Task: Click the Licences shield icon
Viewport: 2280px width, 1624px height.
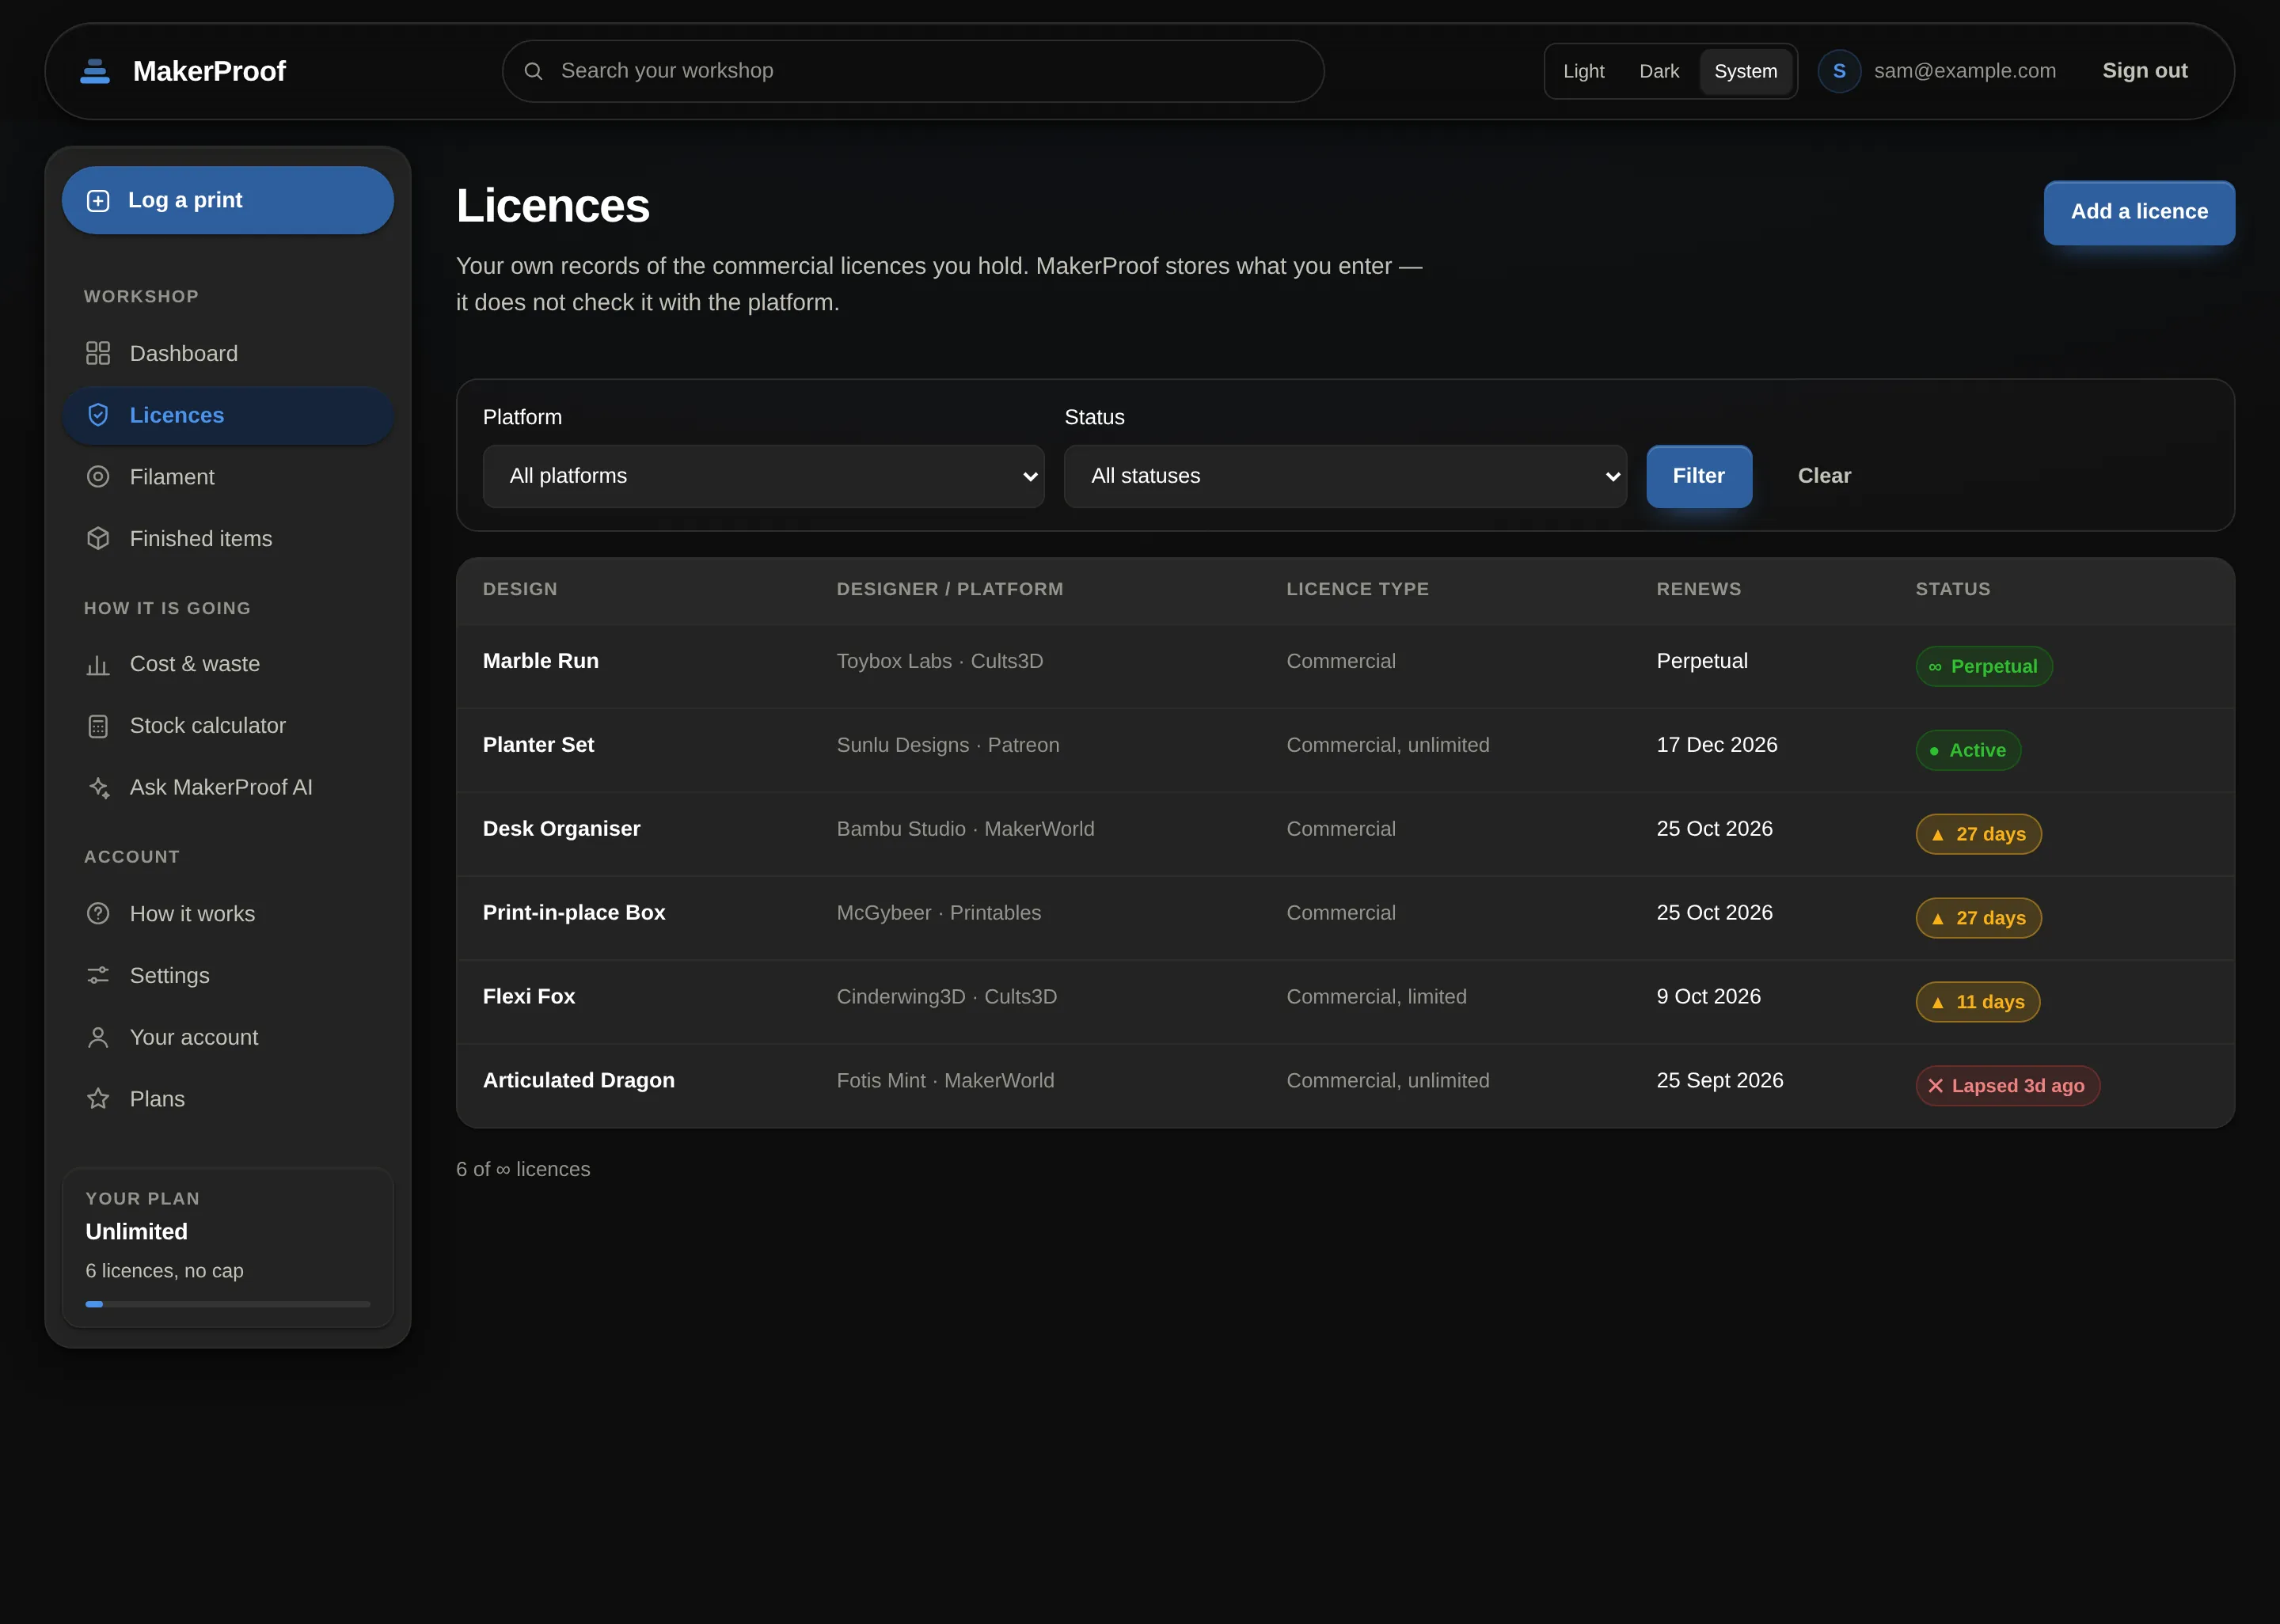Action: click(x=98, y=415)
